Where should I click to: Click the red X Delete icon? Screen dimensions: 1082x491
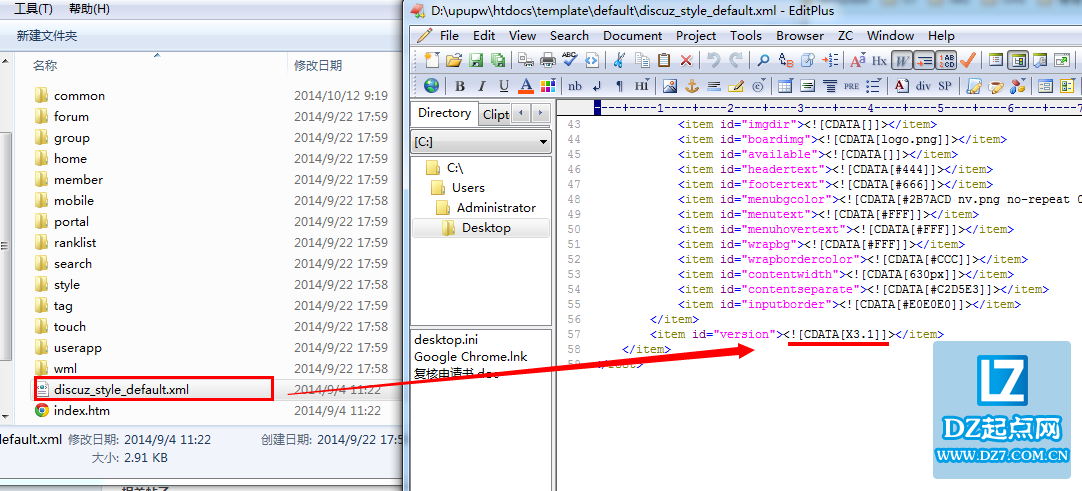[x=686, y=60]
